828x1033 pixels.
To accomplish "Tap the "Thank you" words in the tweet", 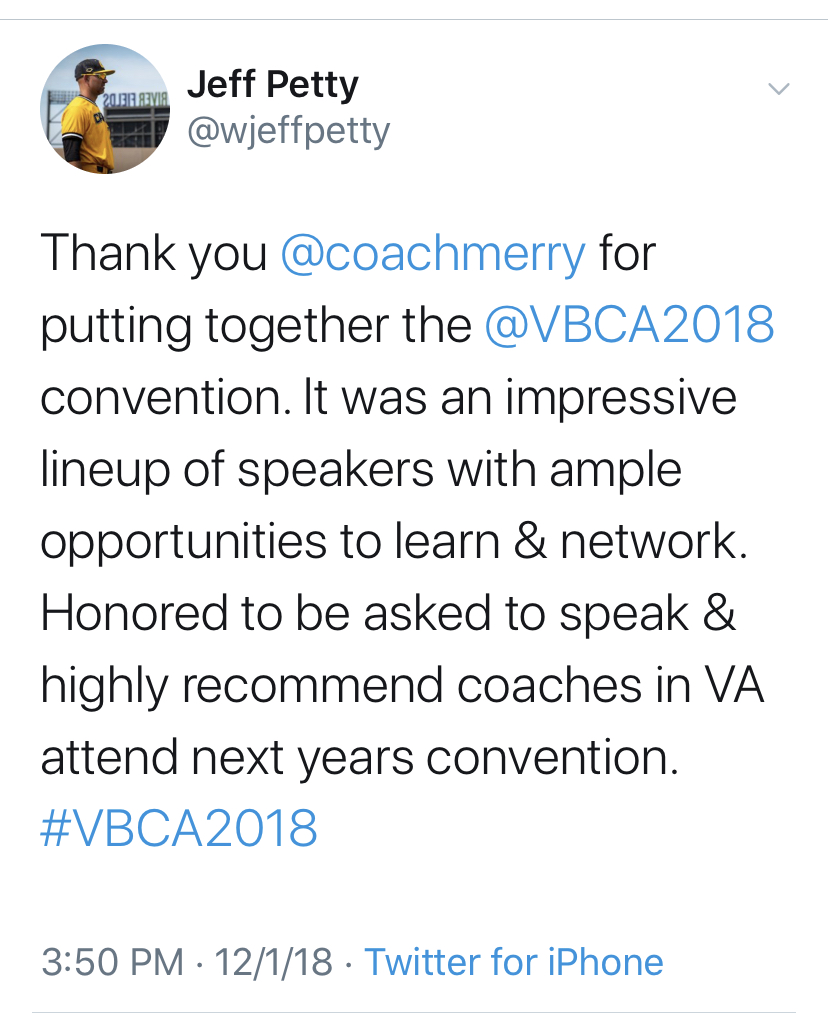I will (x=154, y=254).
